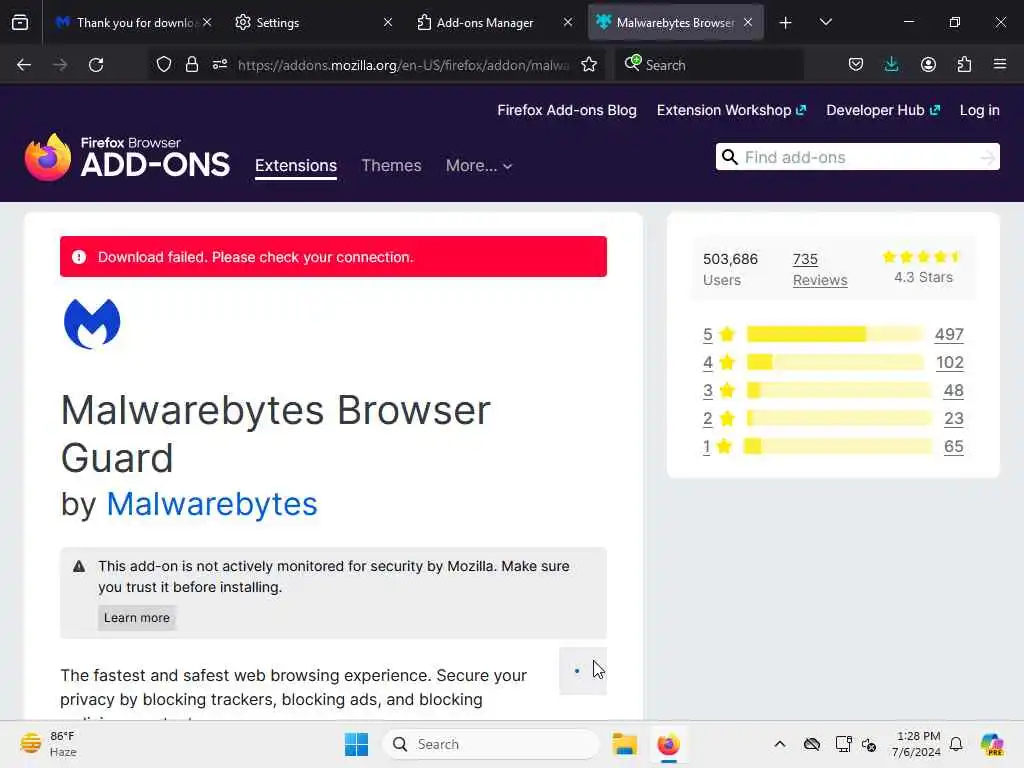
Task: List all tabs dropdown arrow
Action: point(825,22)
